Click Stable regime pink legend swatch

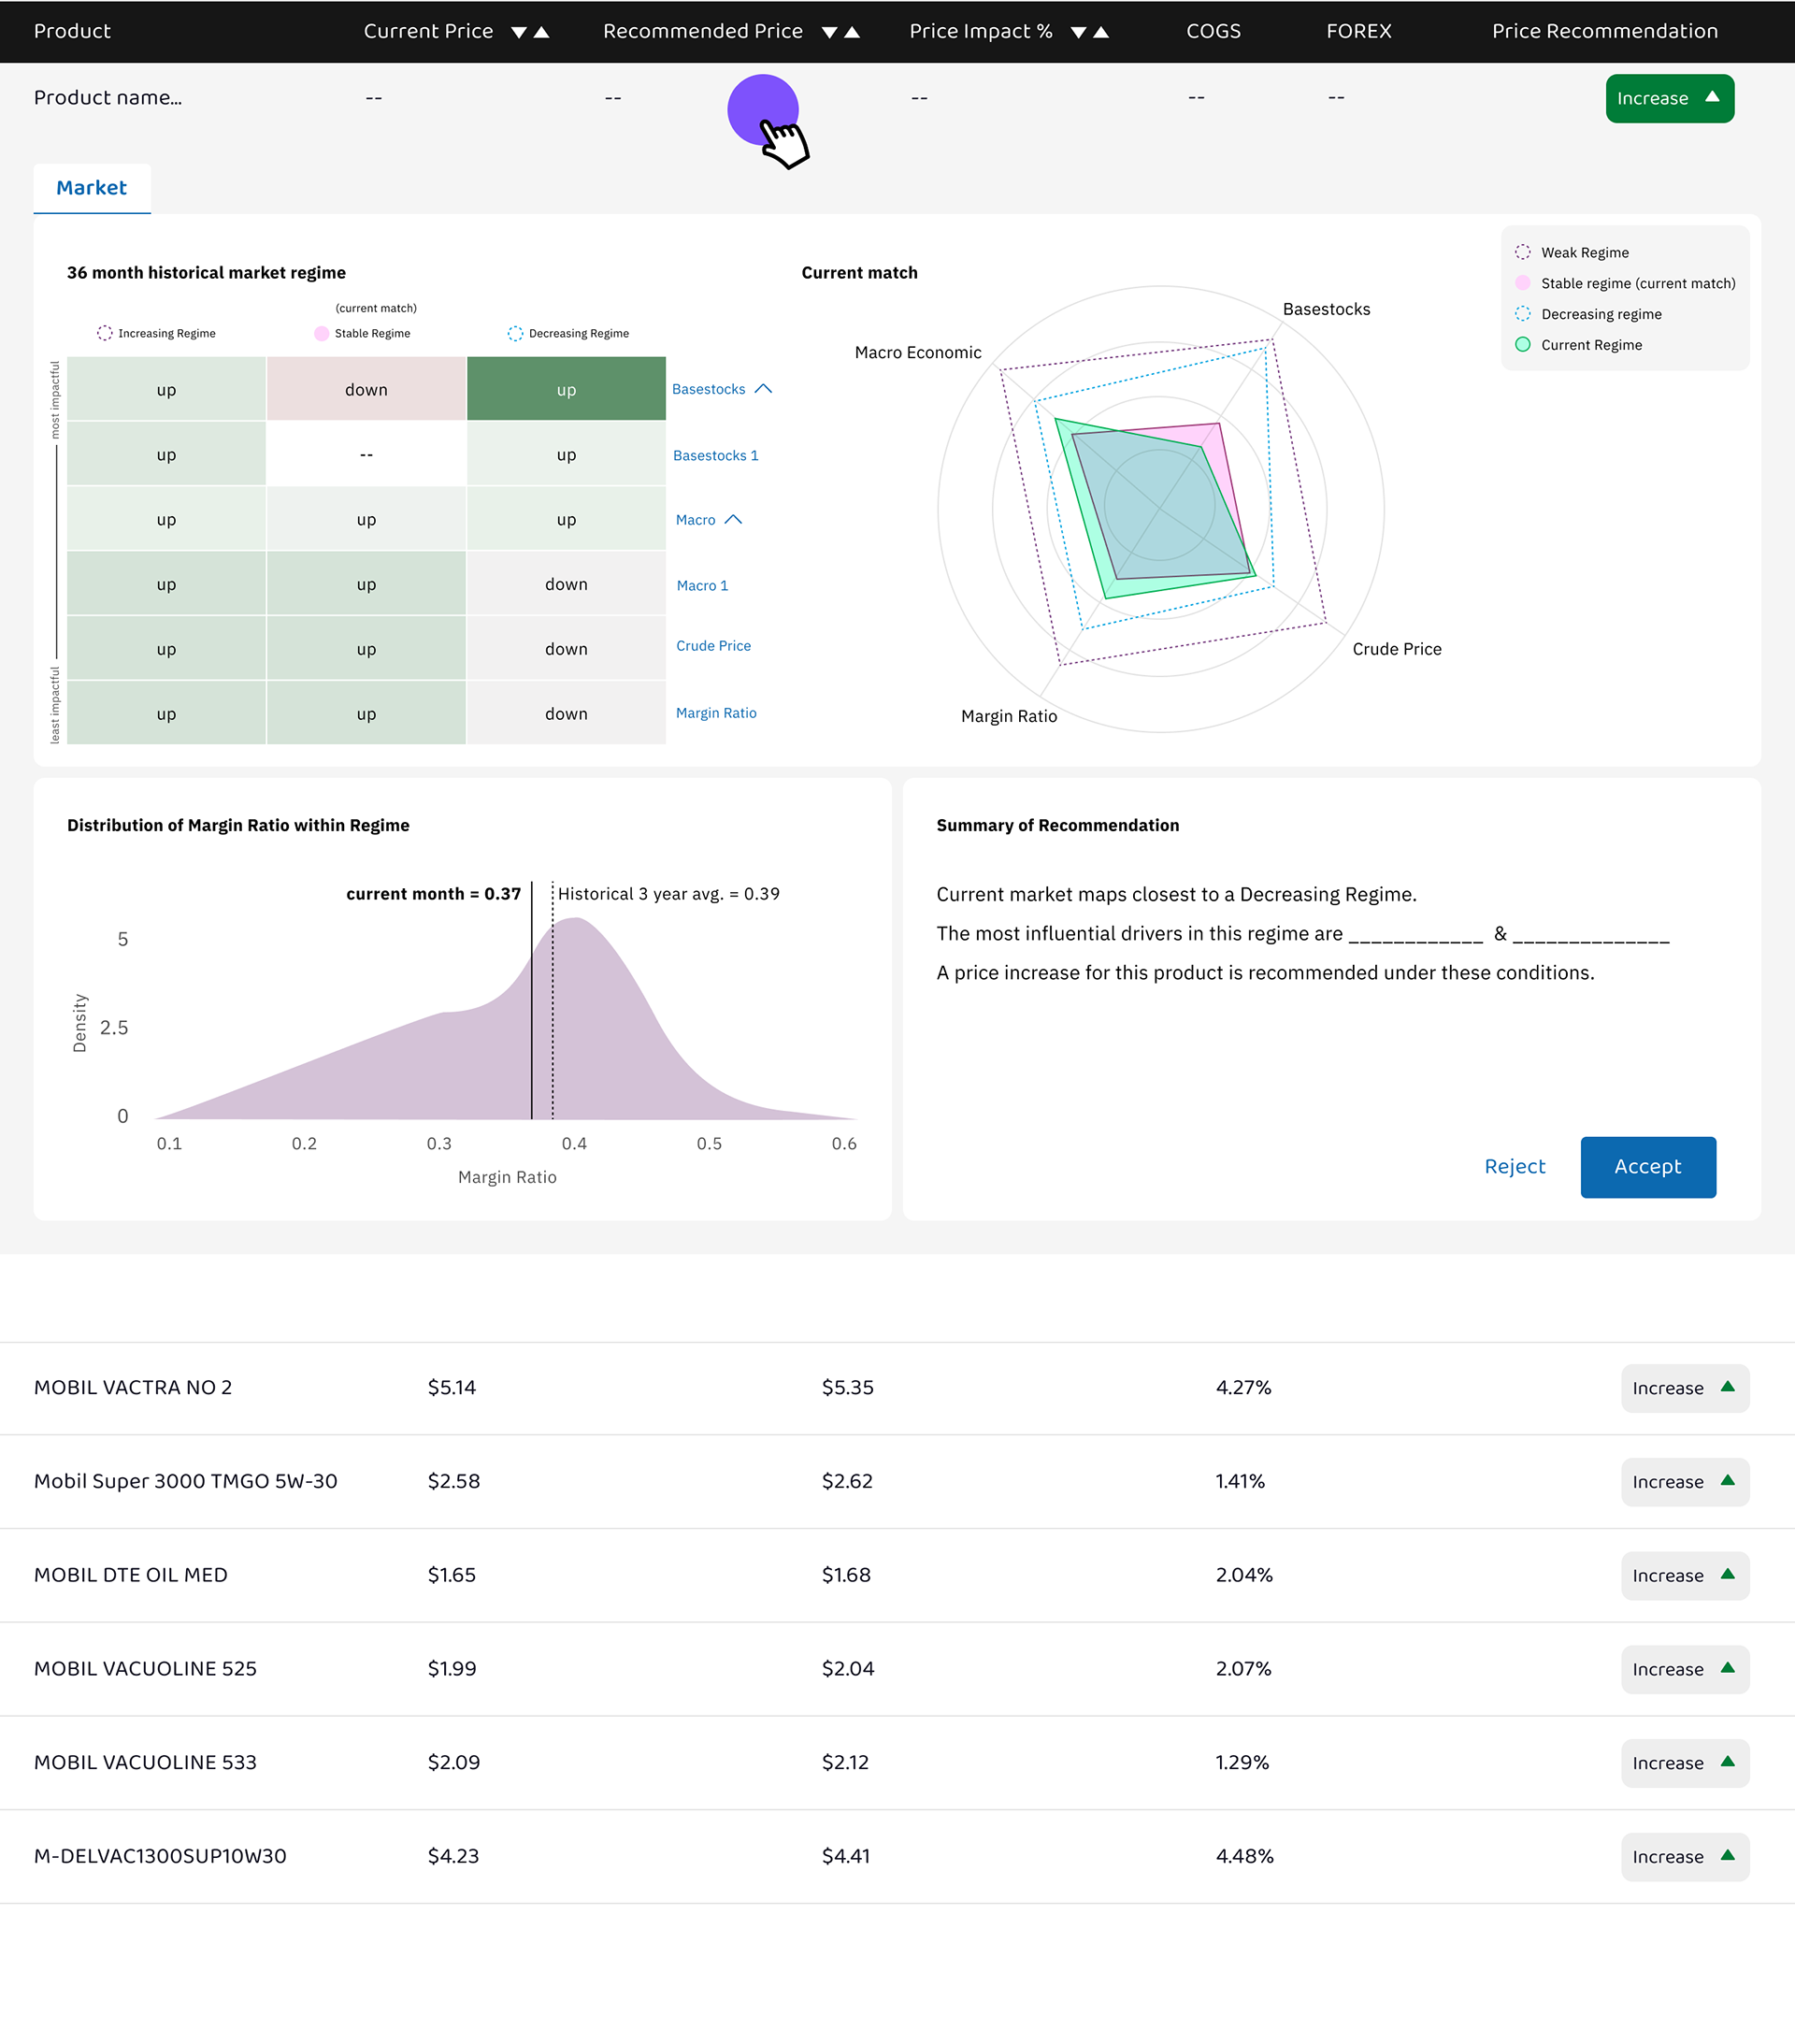click(1522, 283)
